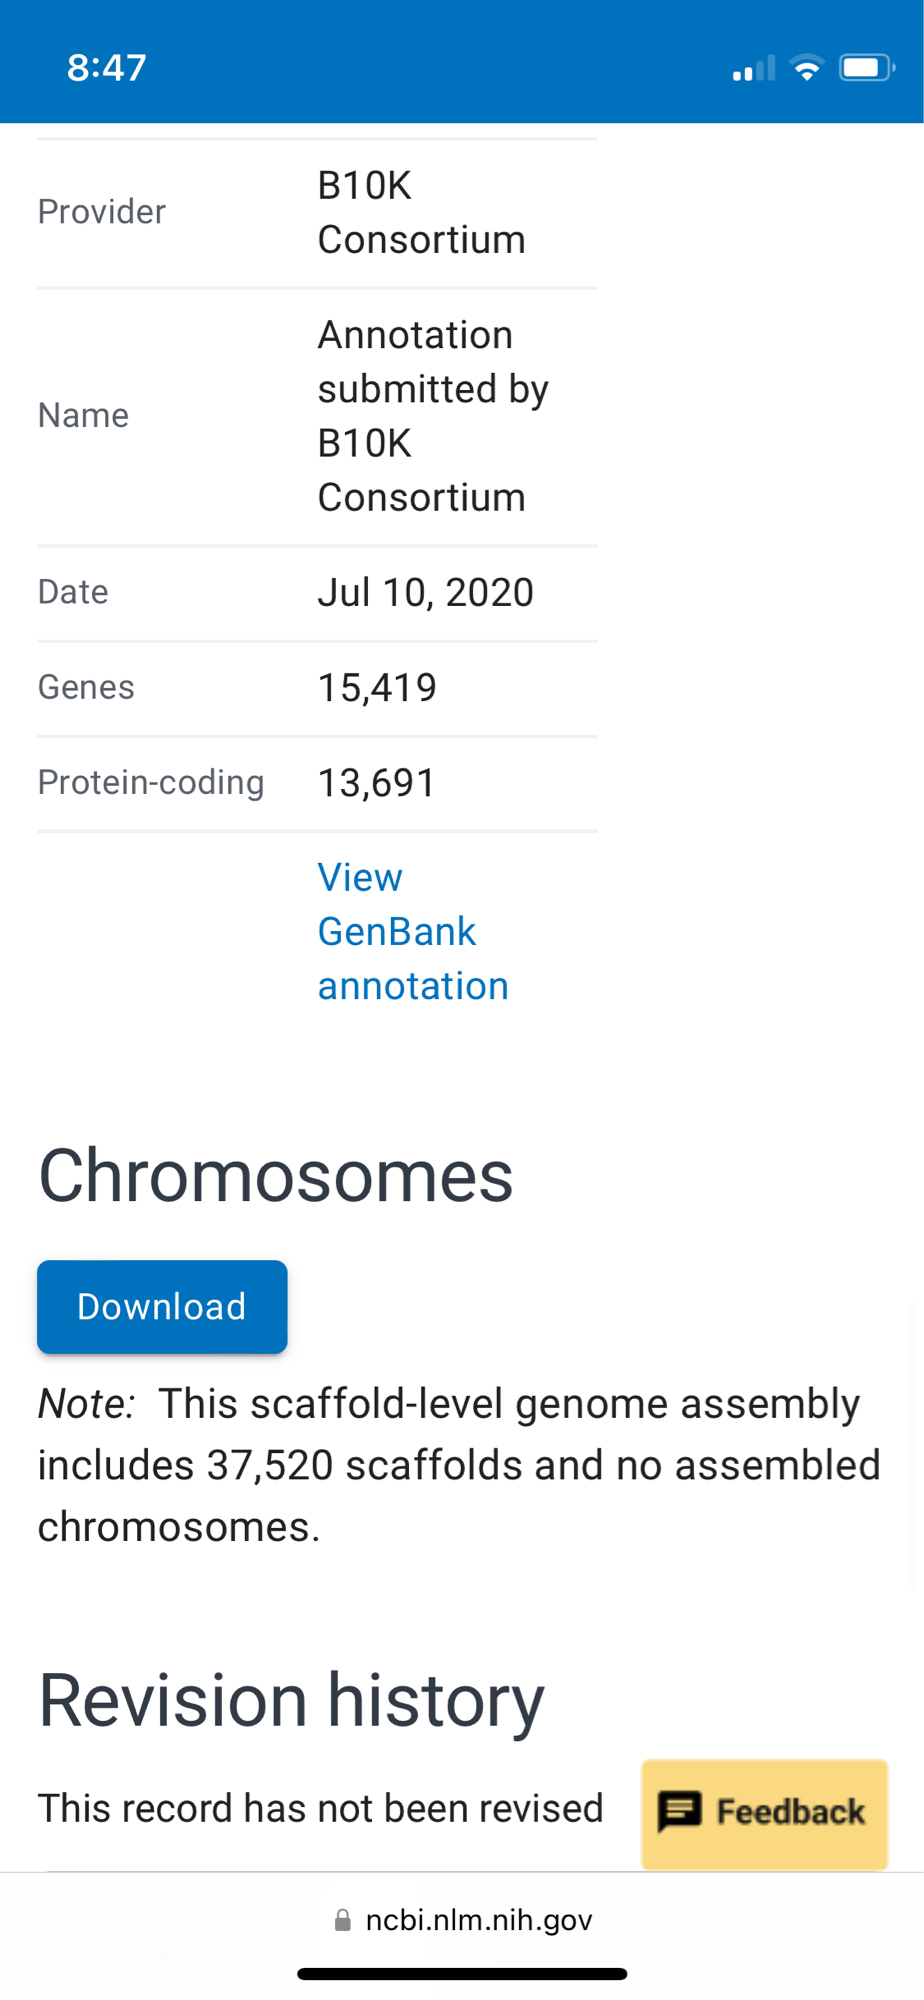Open the View GenBank annotation link

click(412, 931)
